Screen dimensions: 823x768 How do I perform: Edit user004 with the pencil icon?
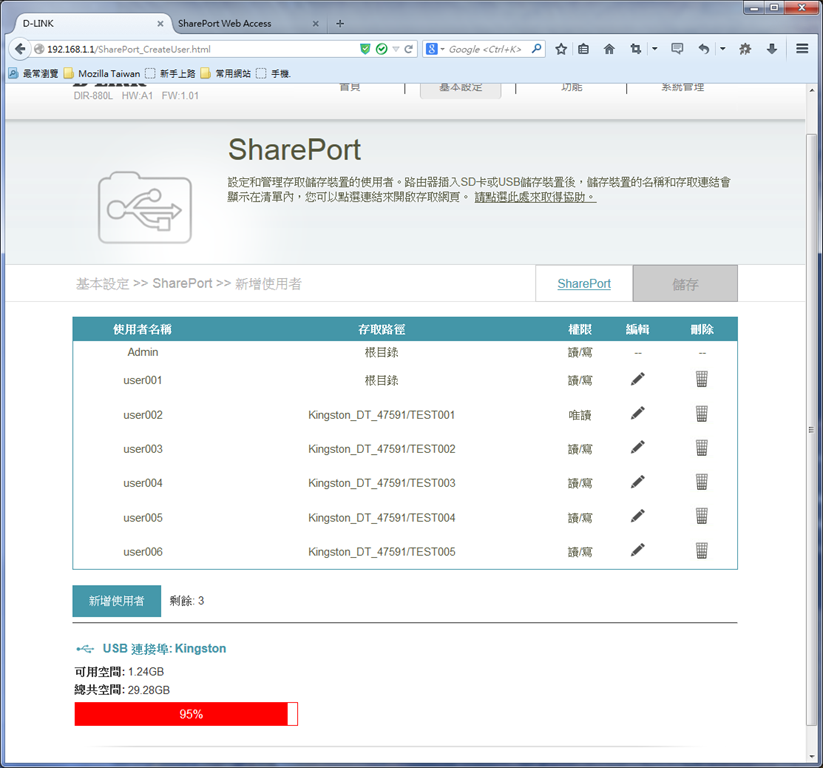point(638,482)
